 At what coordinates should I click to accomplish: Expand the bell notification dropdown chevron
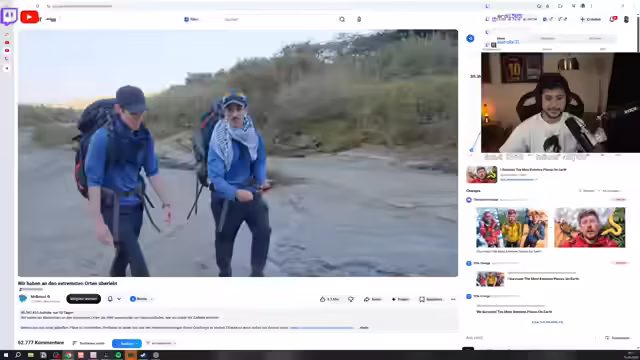coord(119,299)
